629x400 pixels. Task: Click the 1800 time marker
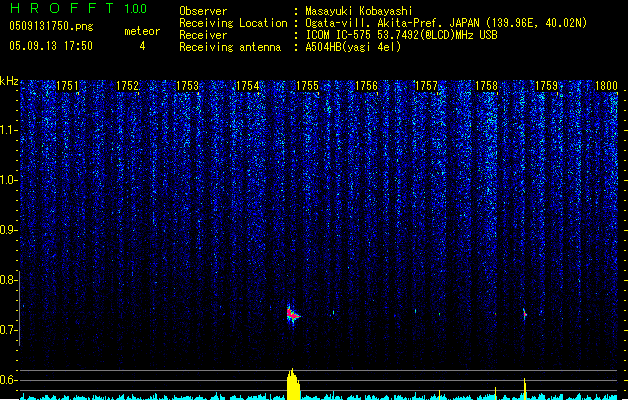pyautogui.click(x=606, y=86)
